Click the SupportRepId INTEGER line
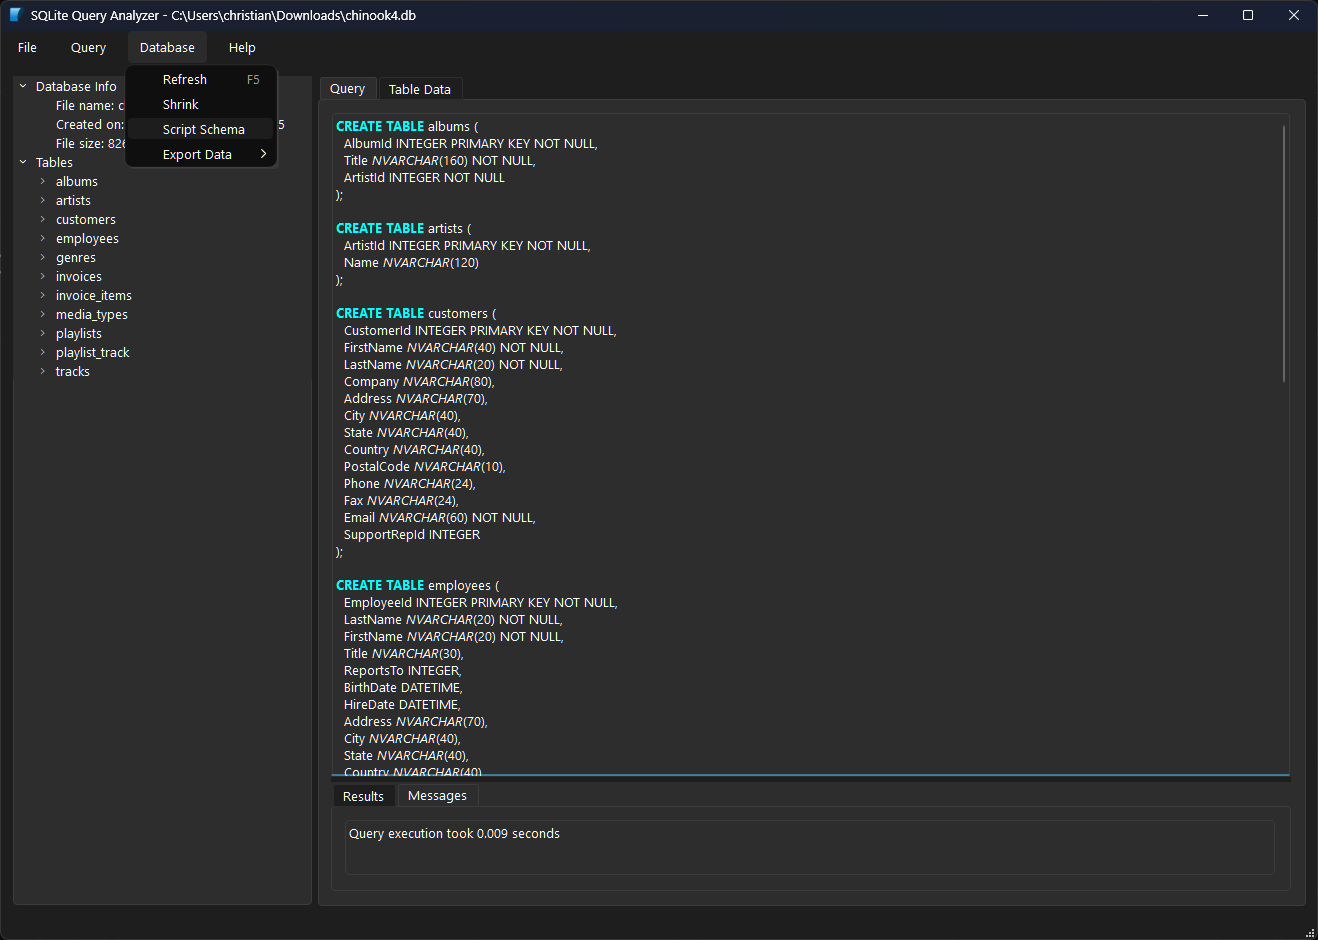 (x=412, y=534)
